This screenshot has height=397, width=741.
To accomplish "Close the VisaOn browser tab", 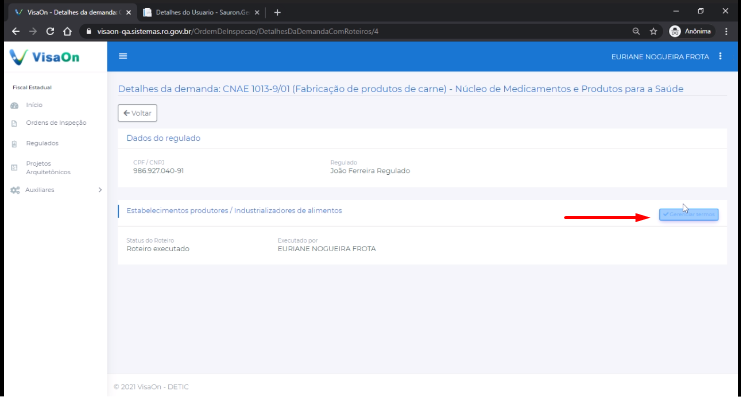I will [x=129, y=12].
